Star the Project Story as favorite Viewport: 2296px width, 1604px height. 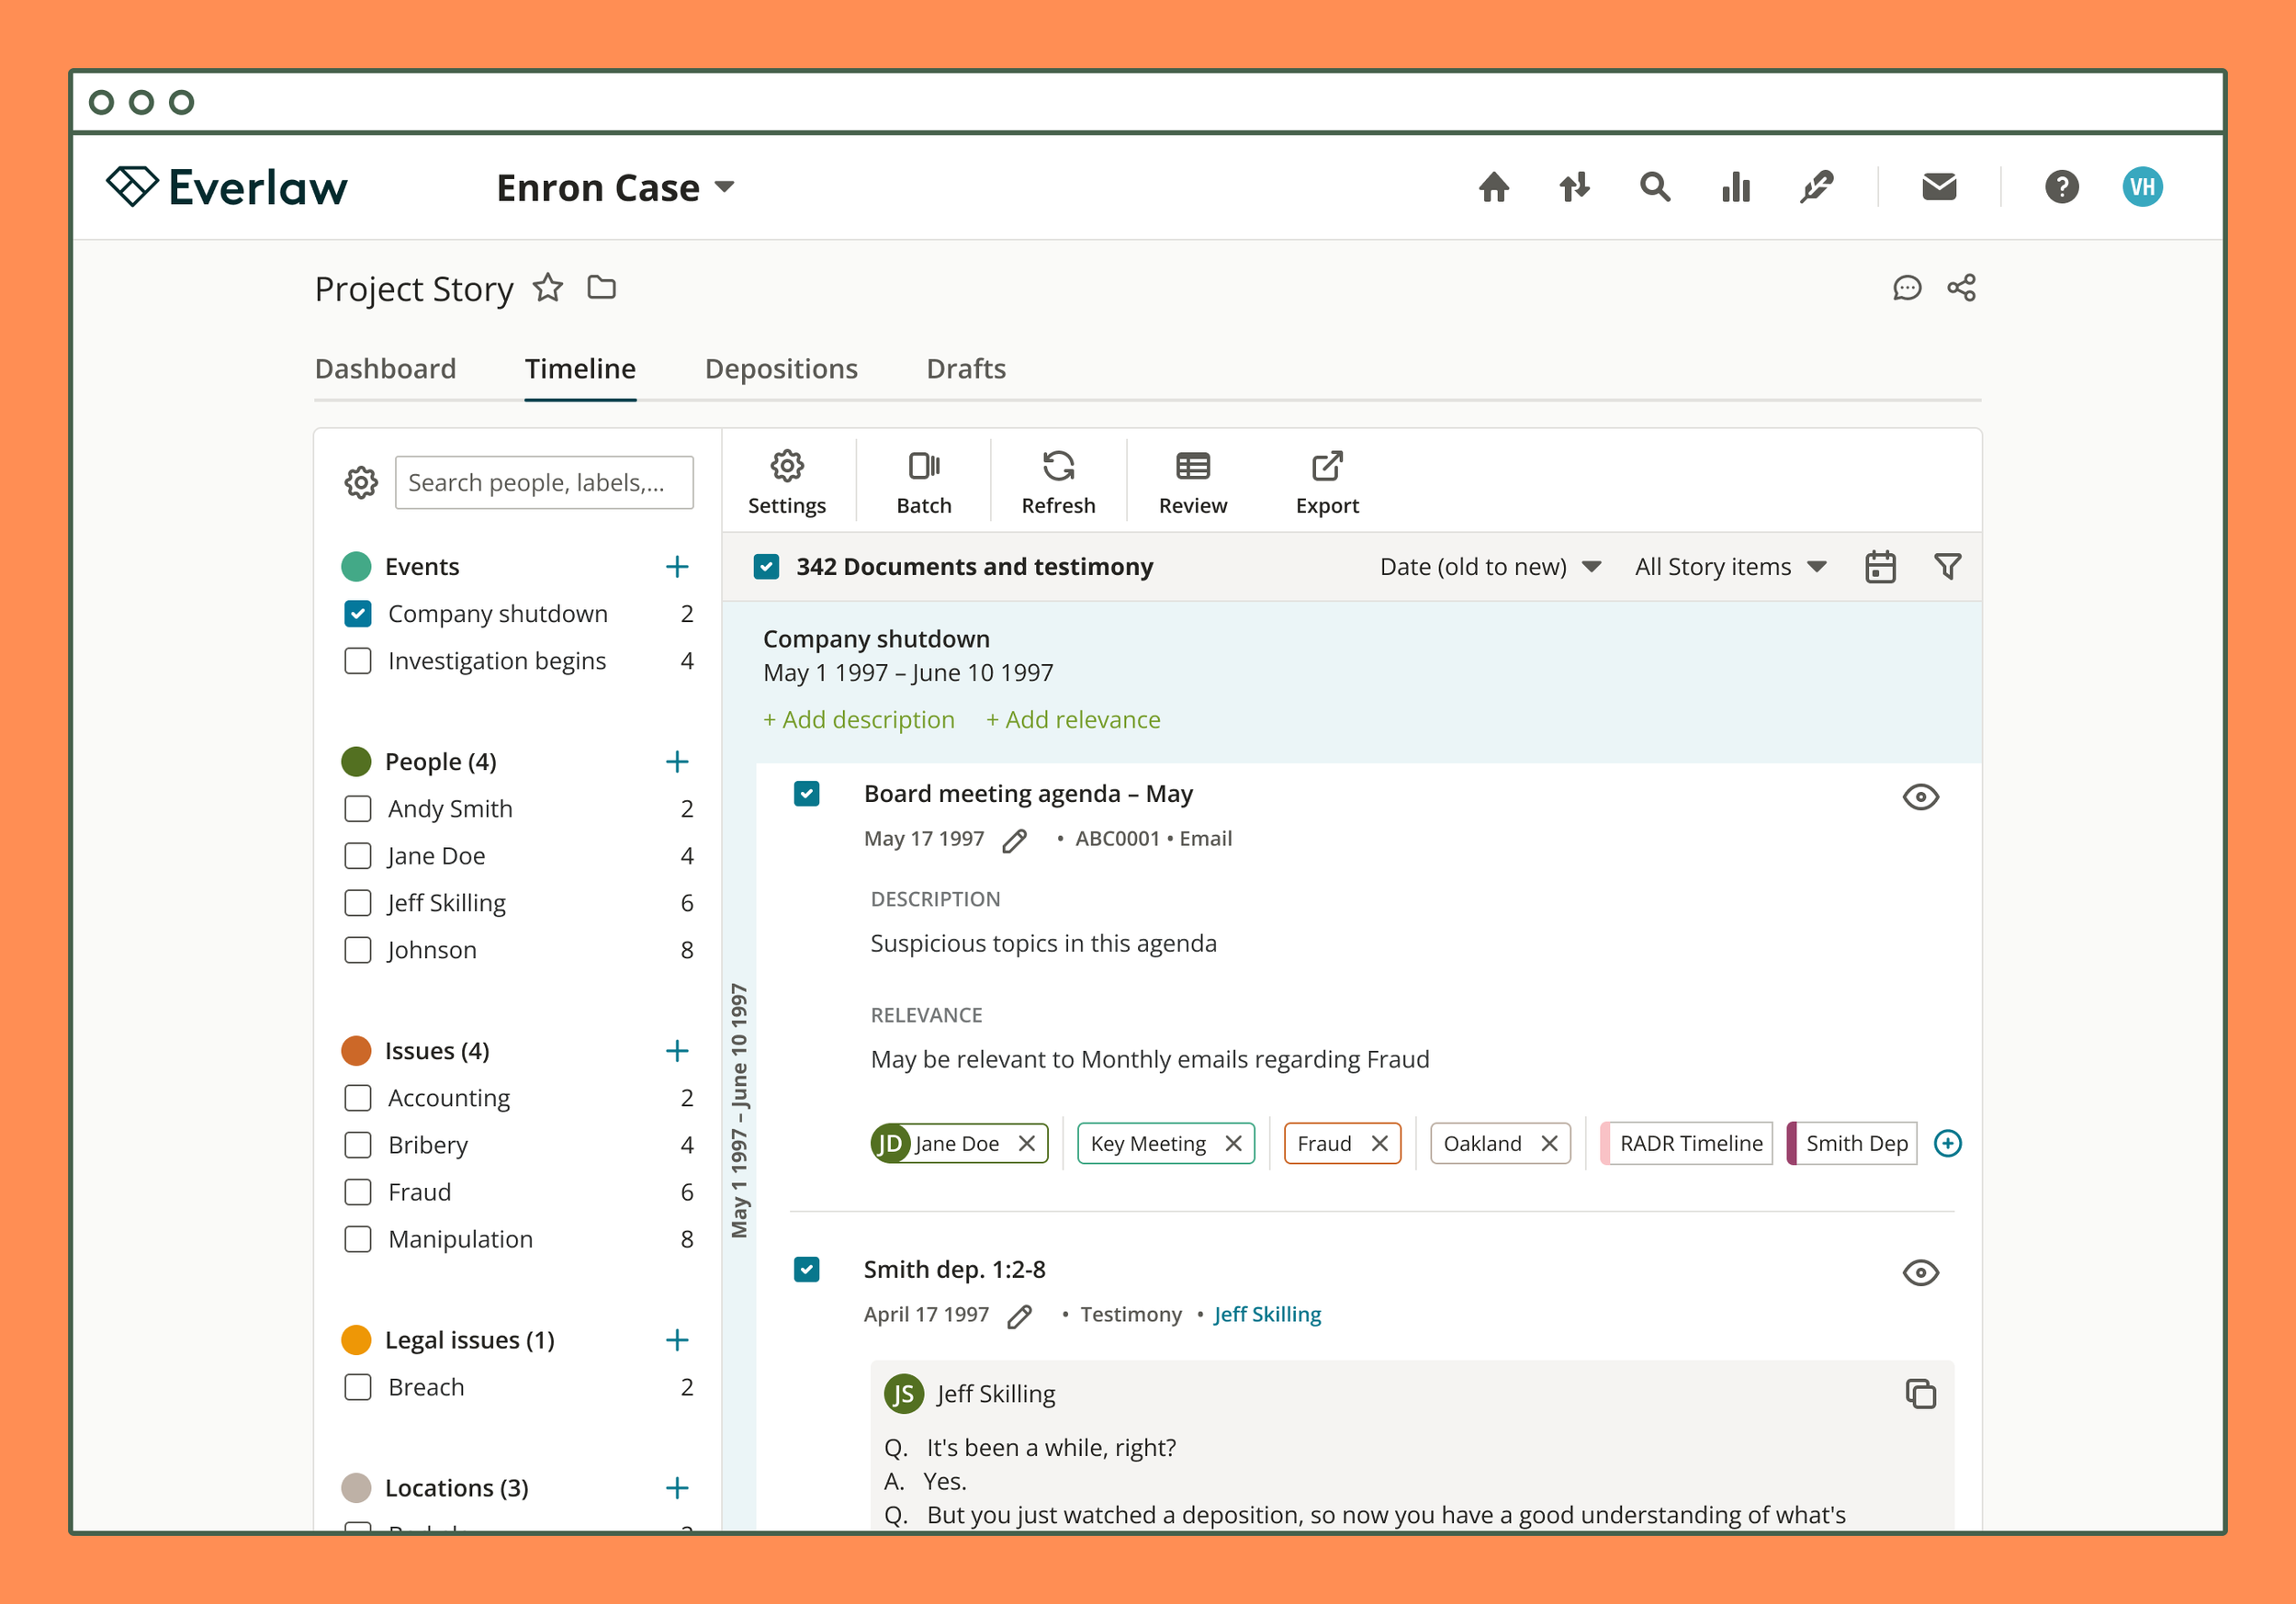548,288
